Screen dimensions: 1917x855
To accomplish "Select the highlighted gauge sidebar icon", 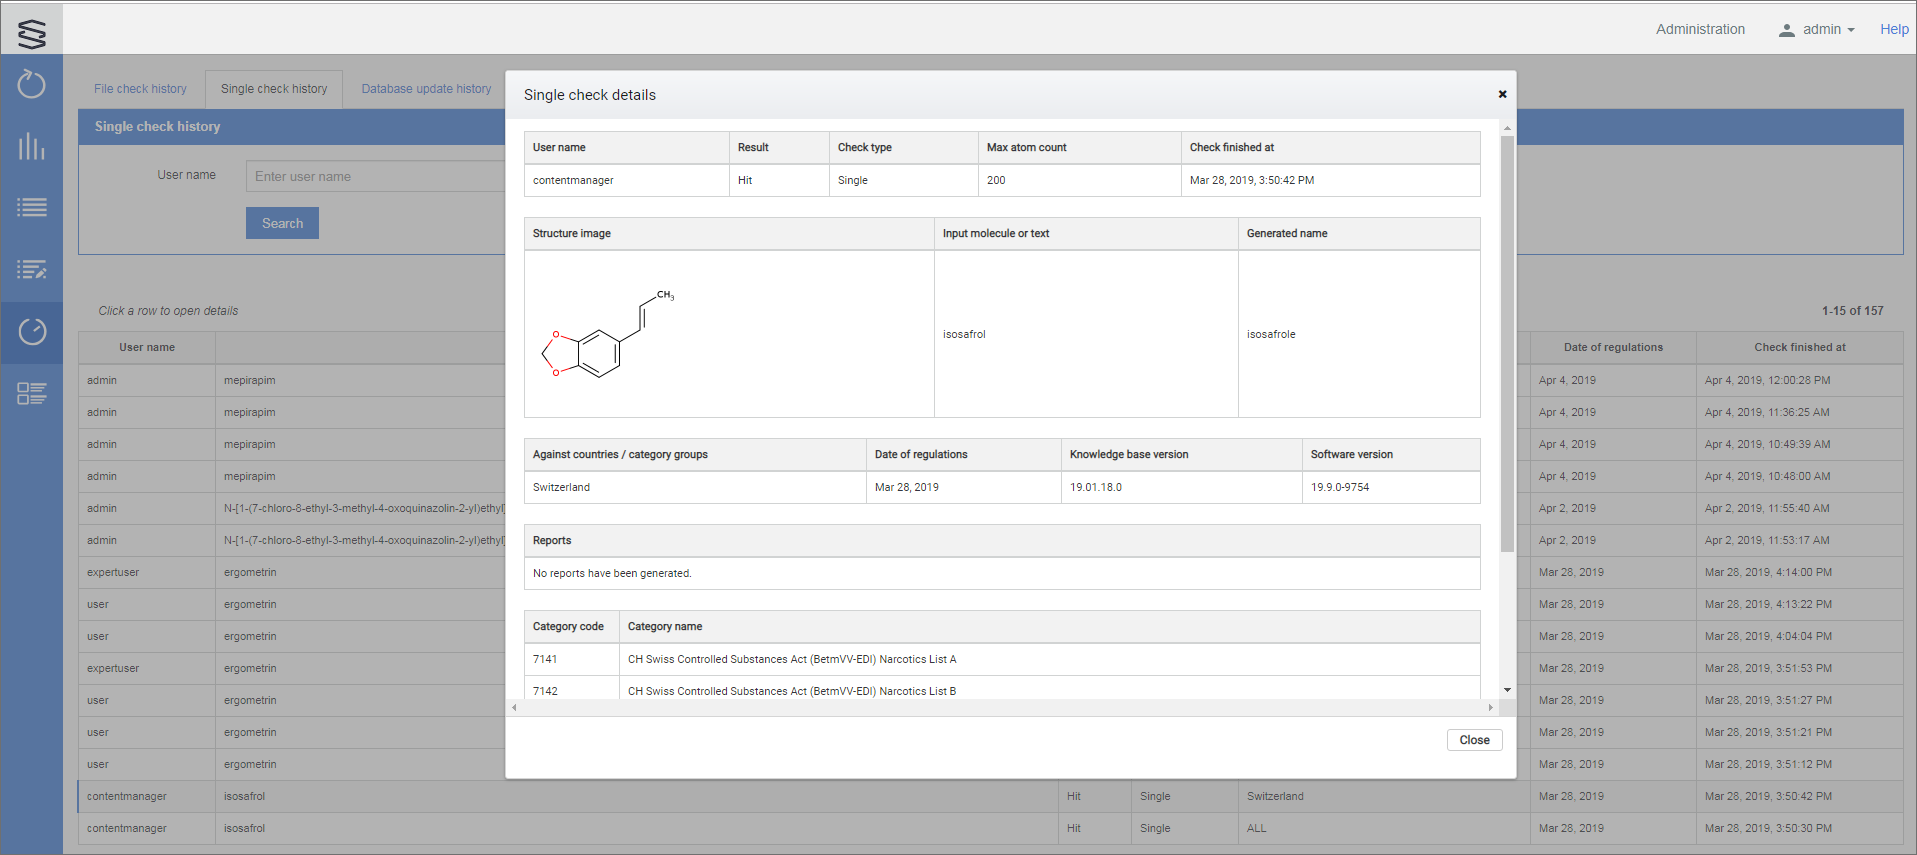I will pos(32,332).
